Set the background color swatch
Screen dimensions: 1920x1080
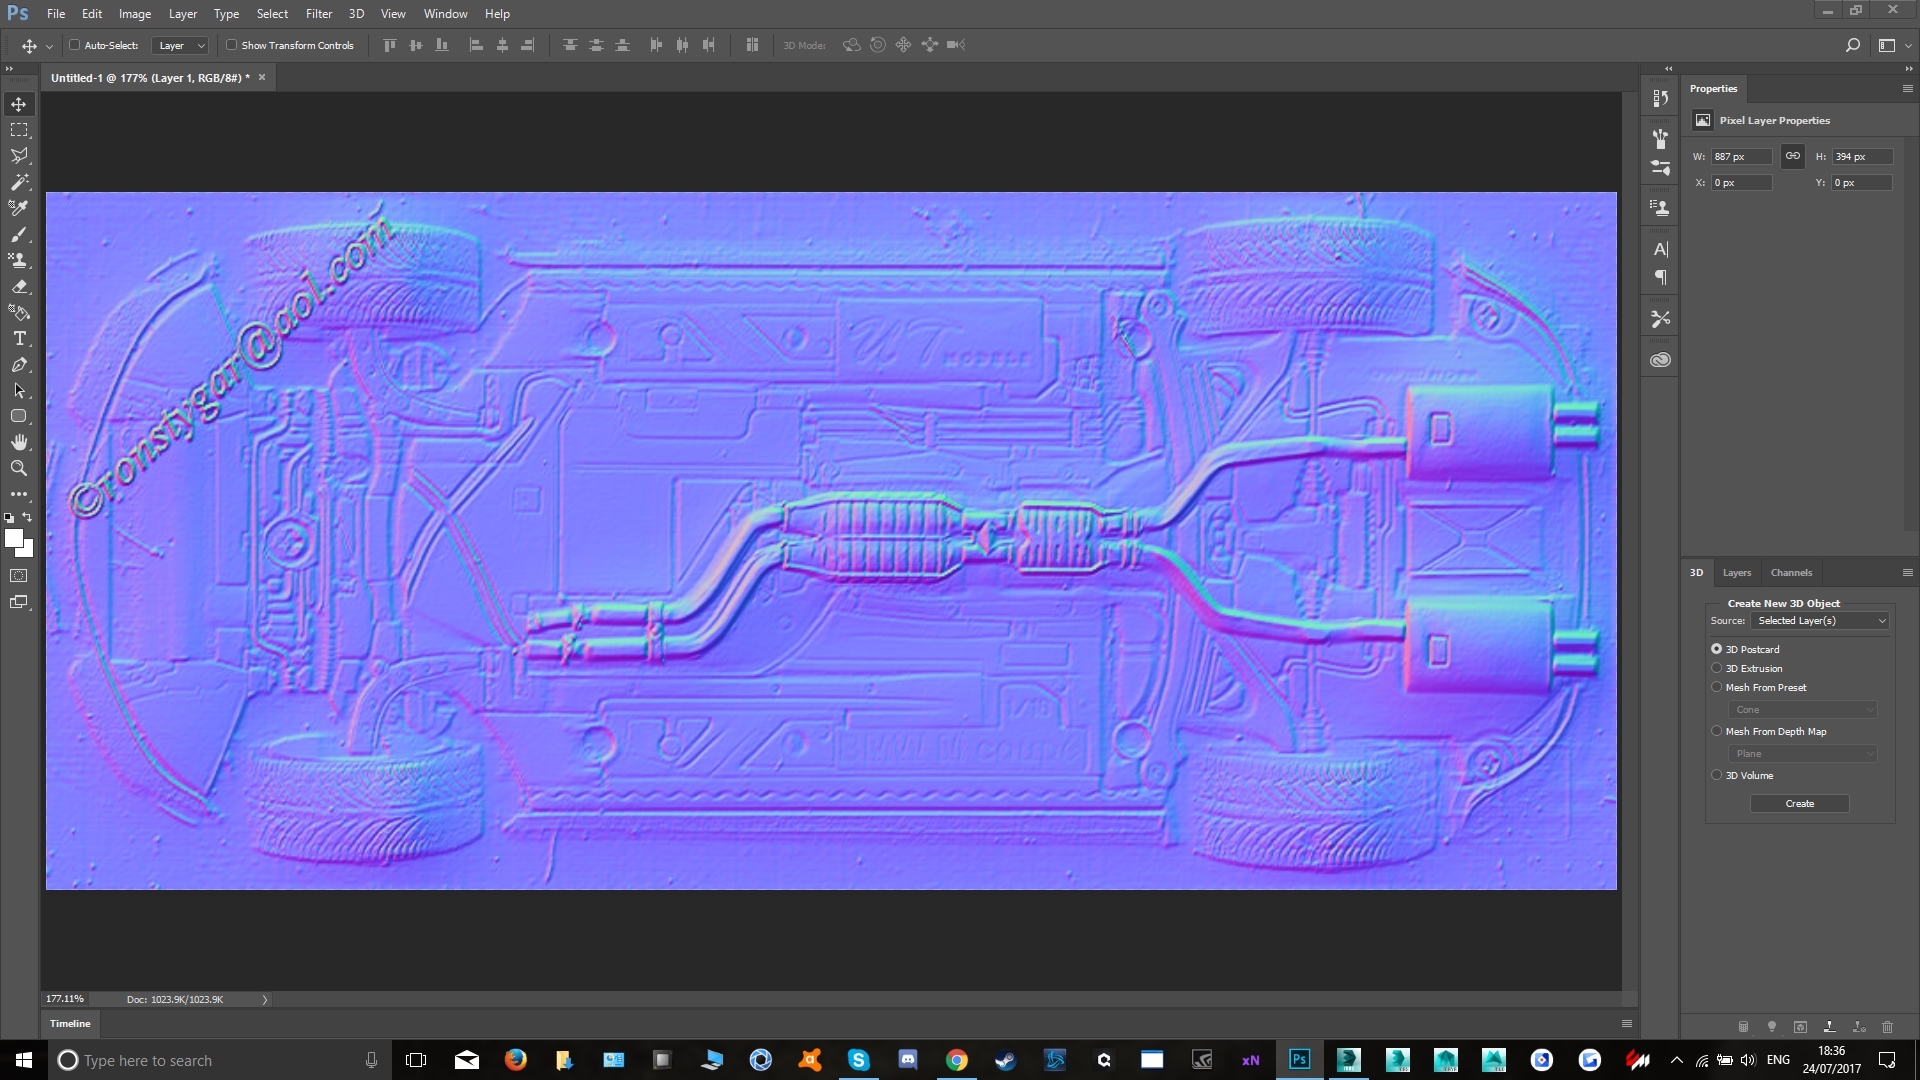pyautogui.click(x=27, y=551)
